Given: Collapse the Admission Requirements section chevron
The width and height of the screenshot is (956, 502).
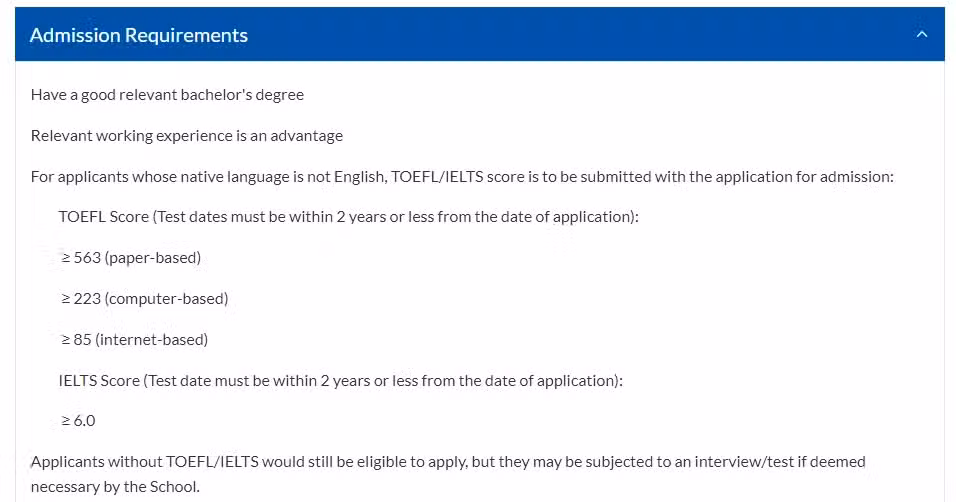Looking at the screenshot, I should point(922,34).
